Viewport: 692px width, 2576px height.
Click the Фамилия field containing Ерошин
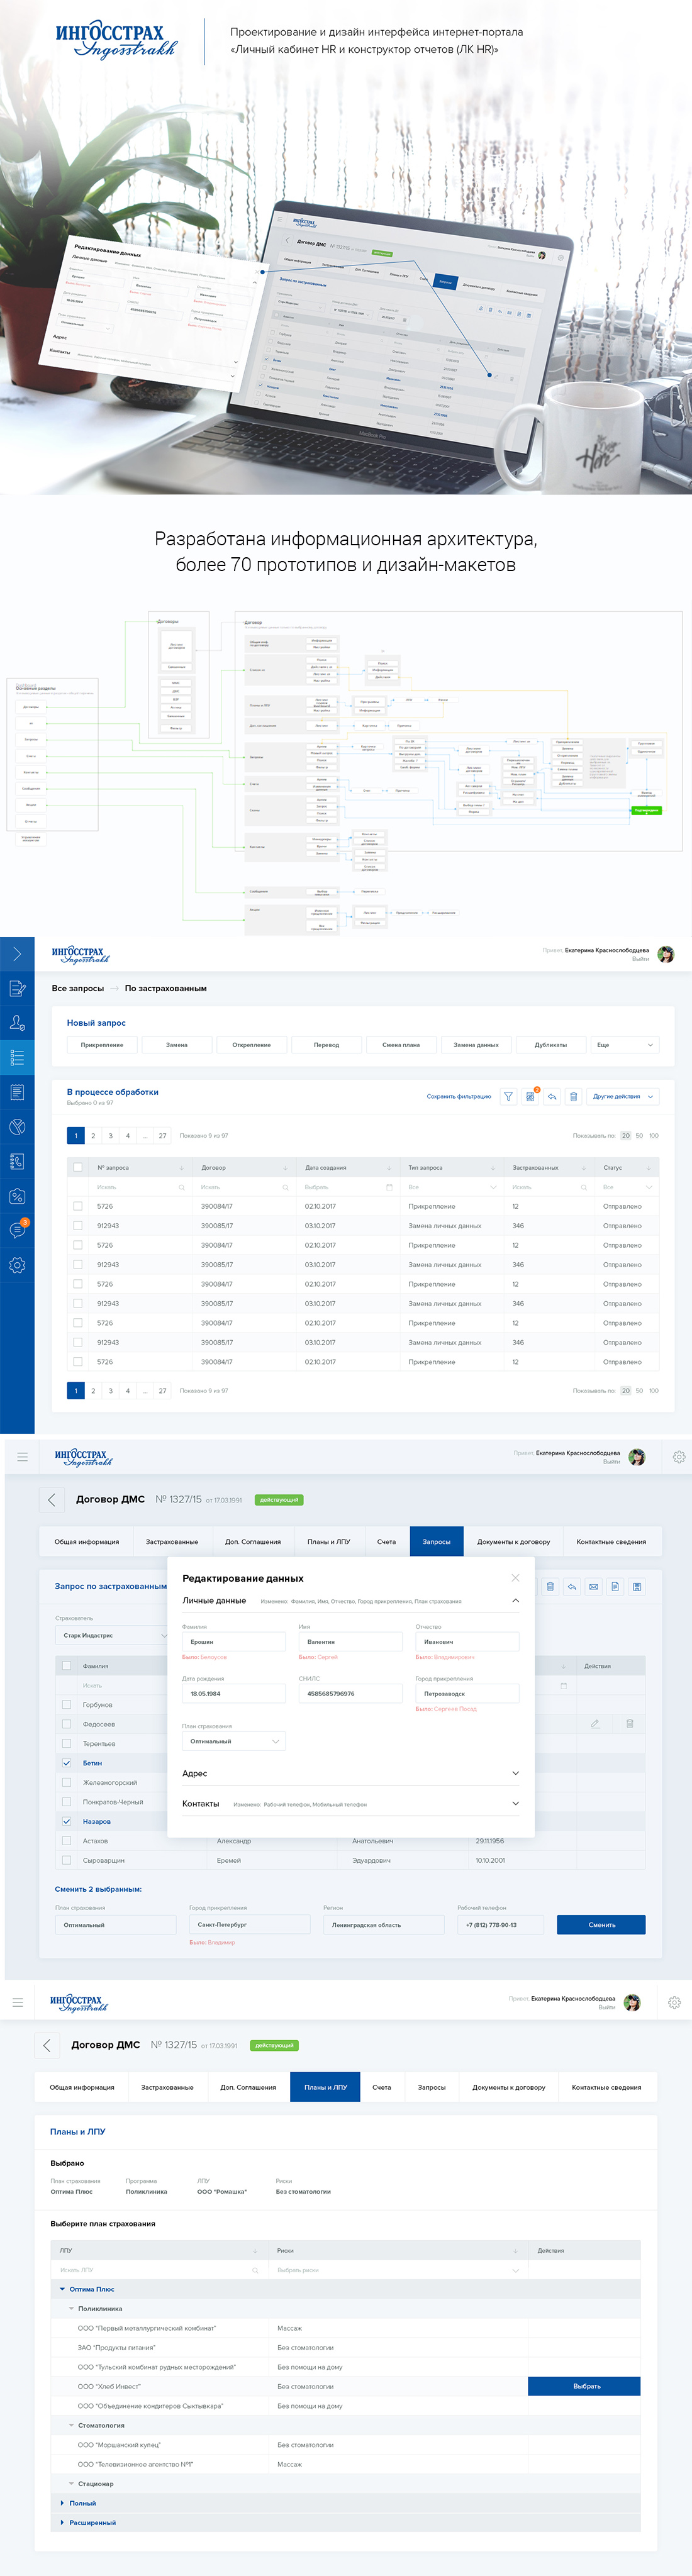234,1641
